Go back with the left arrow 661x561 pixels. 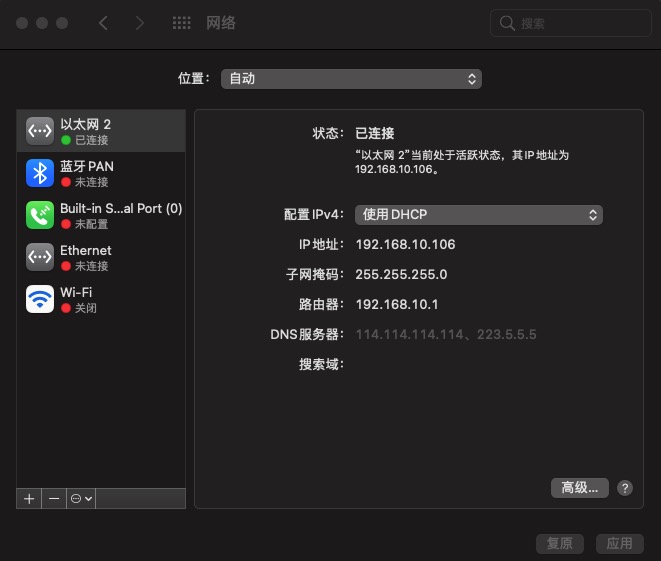(x=103, y=23)
